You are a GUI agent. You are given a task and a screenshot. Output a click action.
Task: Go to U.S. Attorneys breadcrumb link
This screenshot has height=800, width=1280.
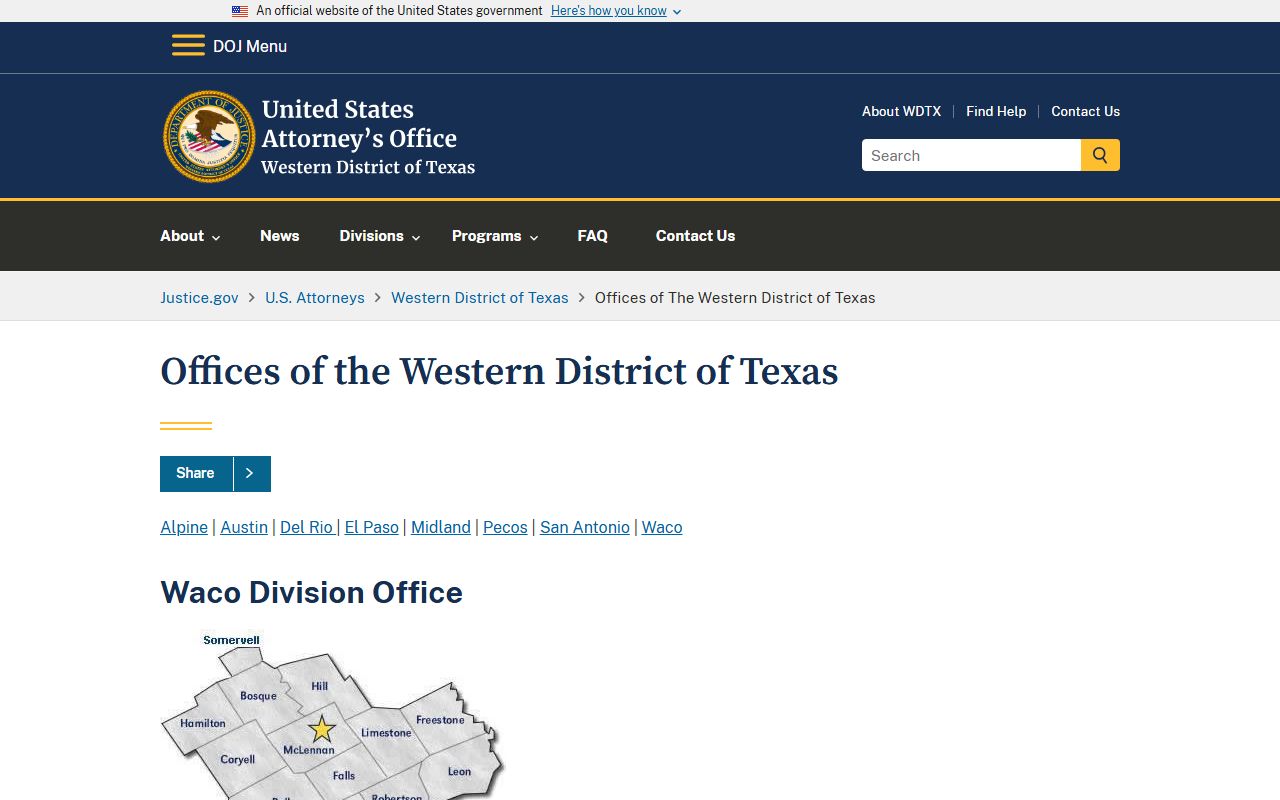click(315, 297)
